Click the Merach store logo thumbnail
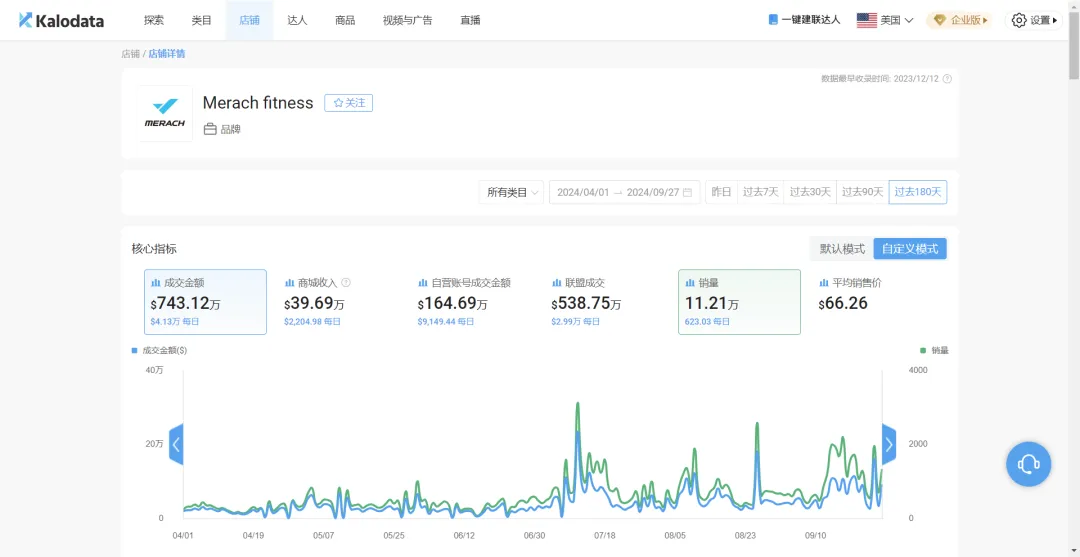This screenshot has width=1080, height=557. pos(165,113)
